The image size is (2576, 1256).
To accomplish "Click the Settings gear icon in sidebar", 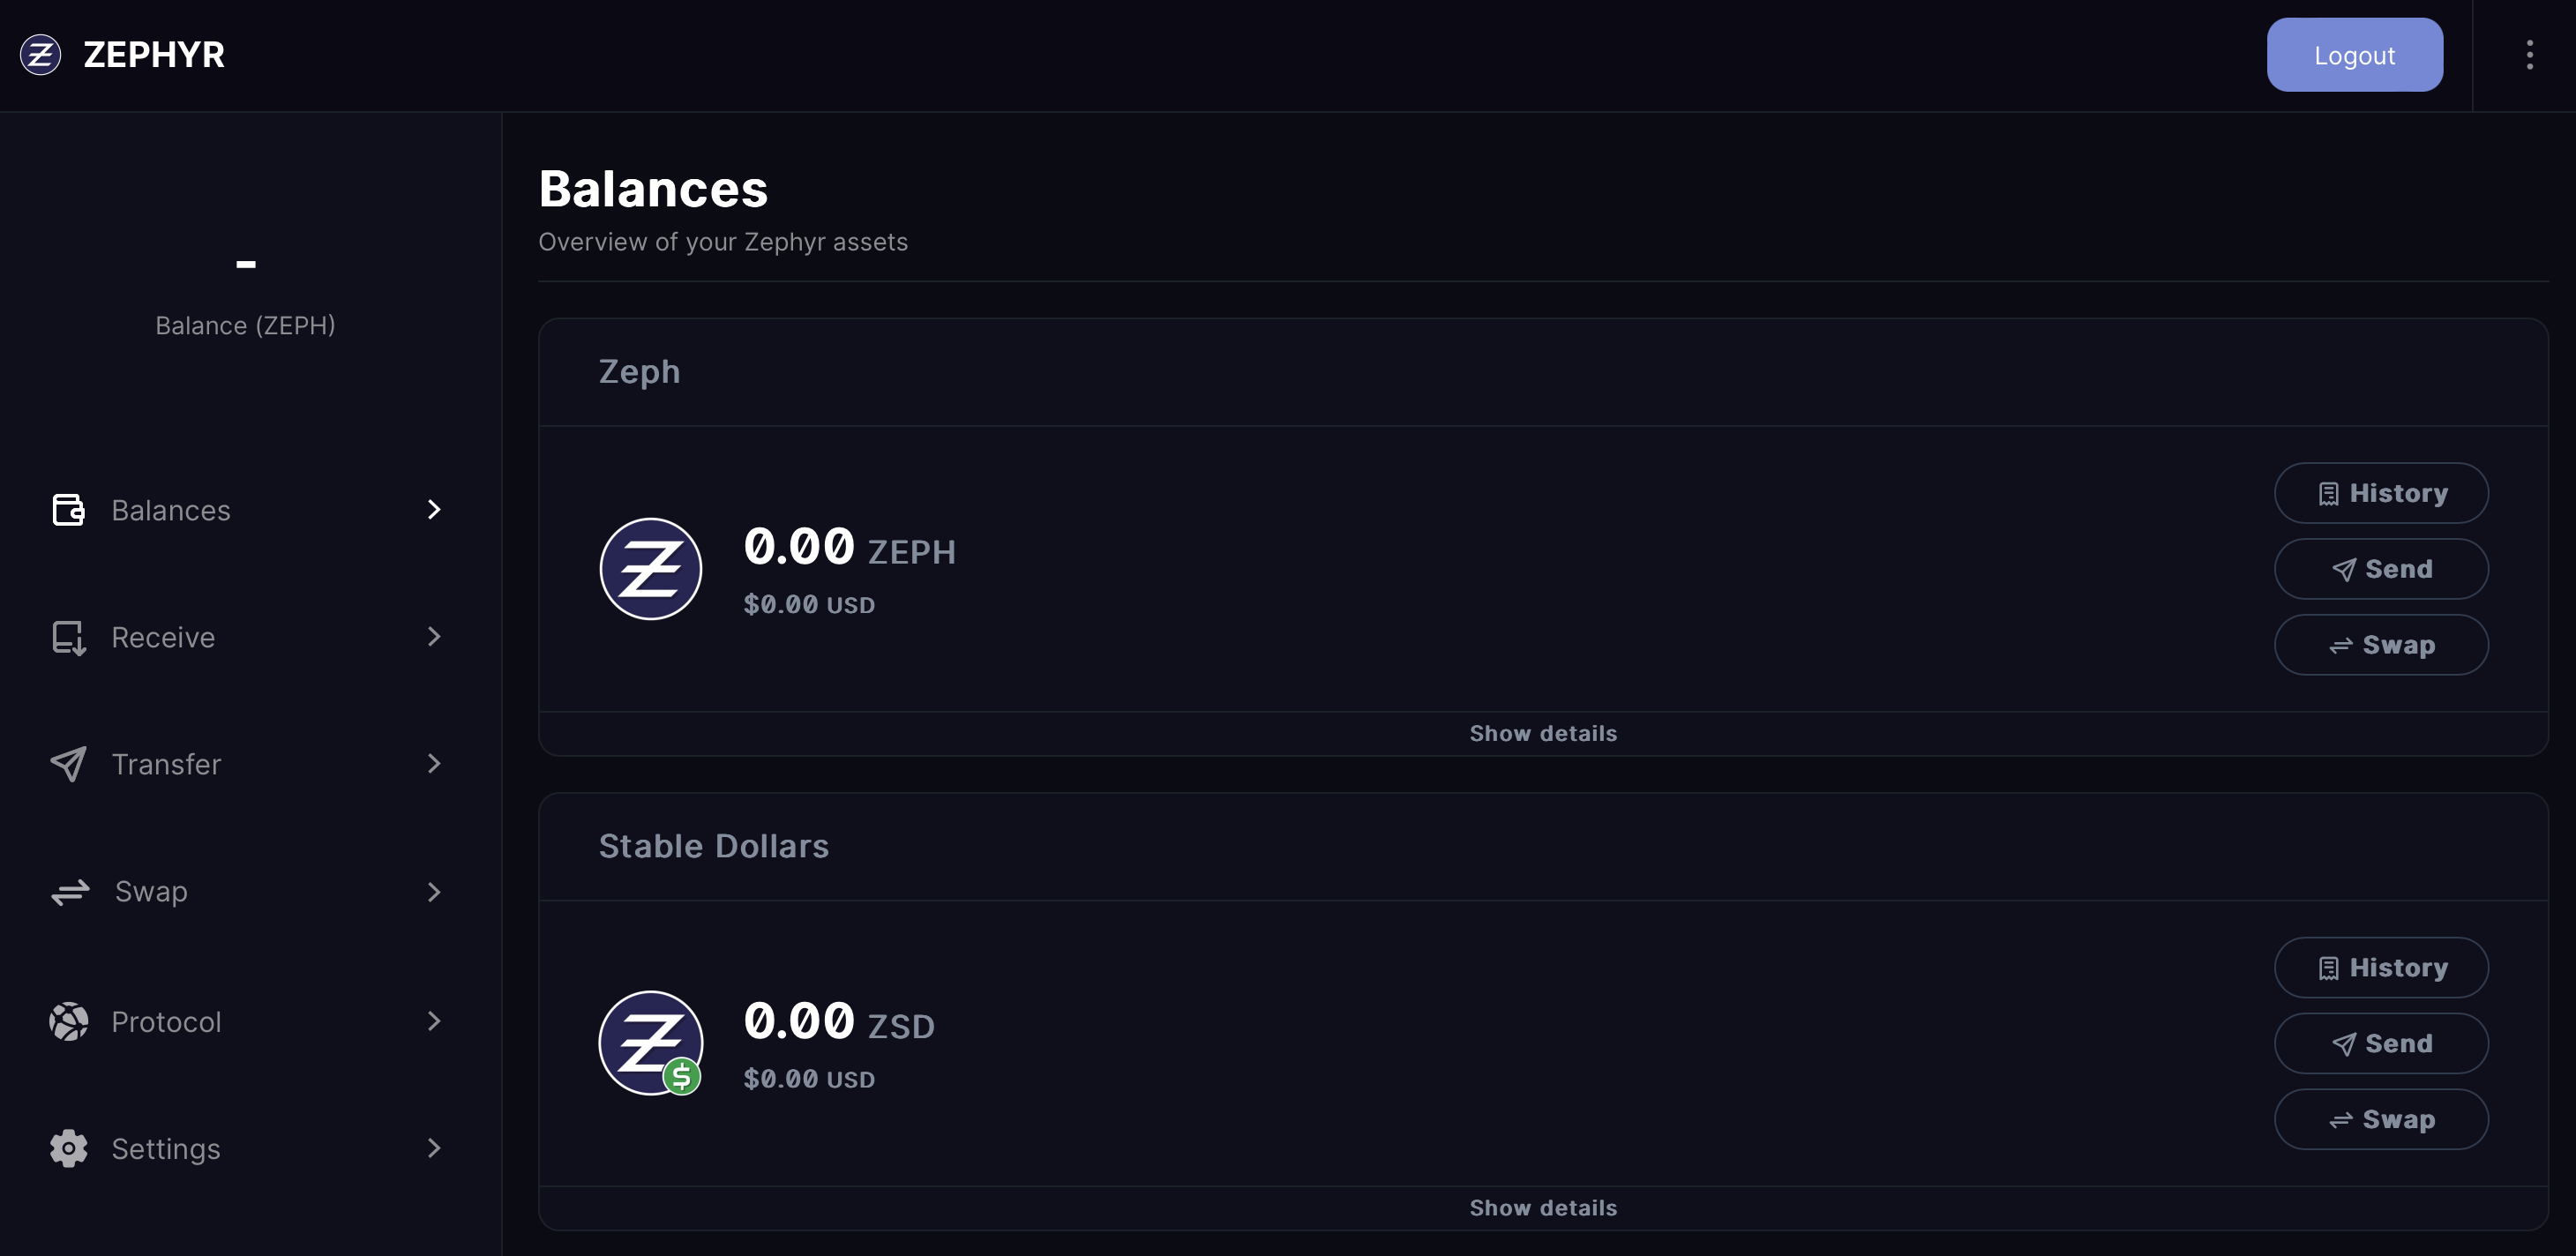I will tap(68, 1148).
